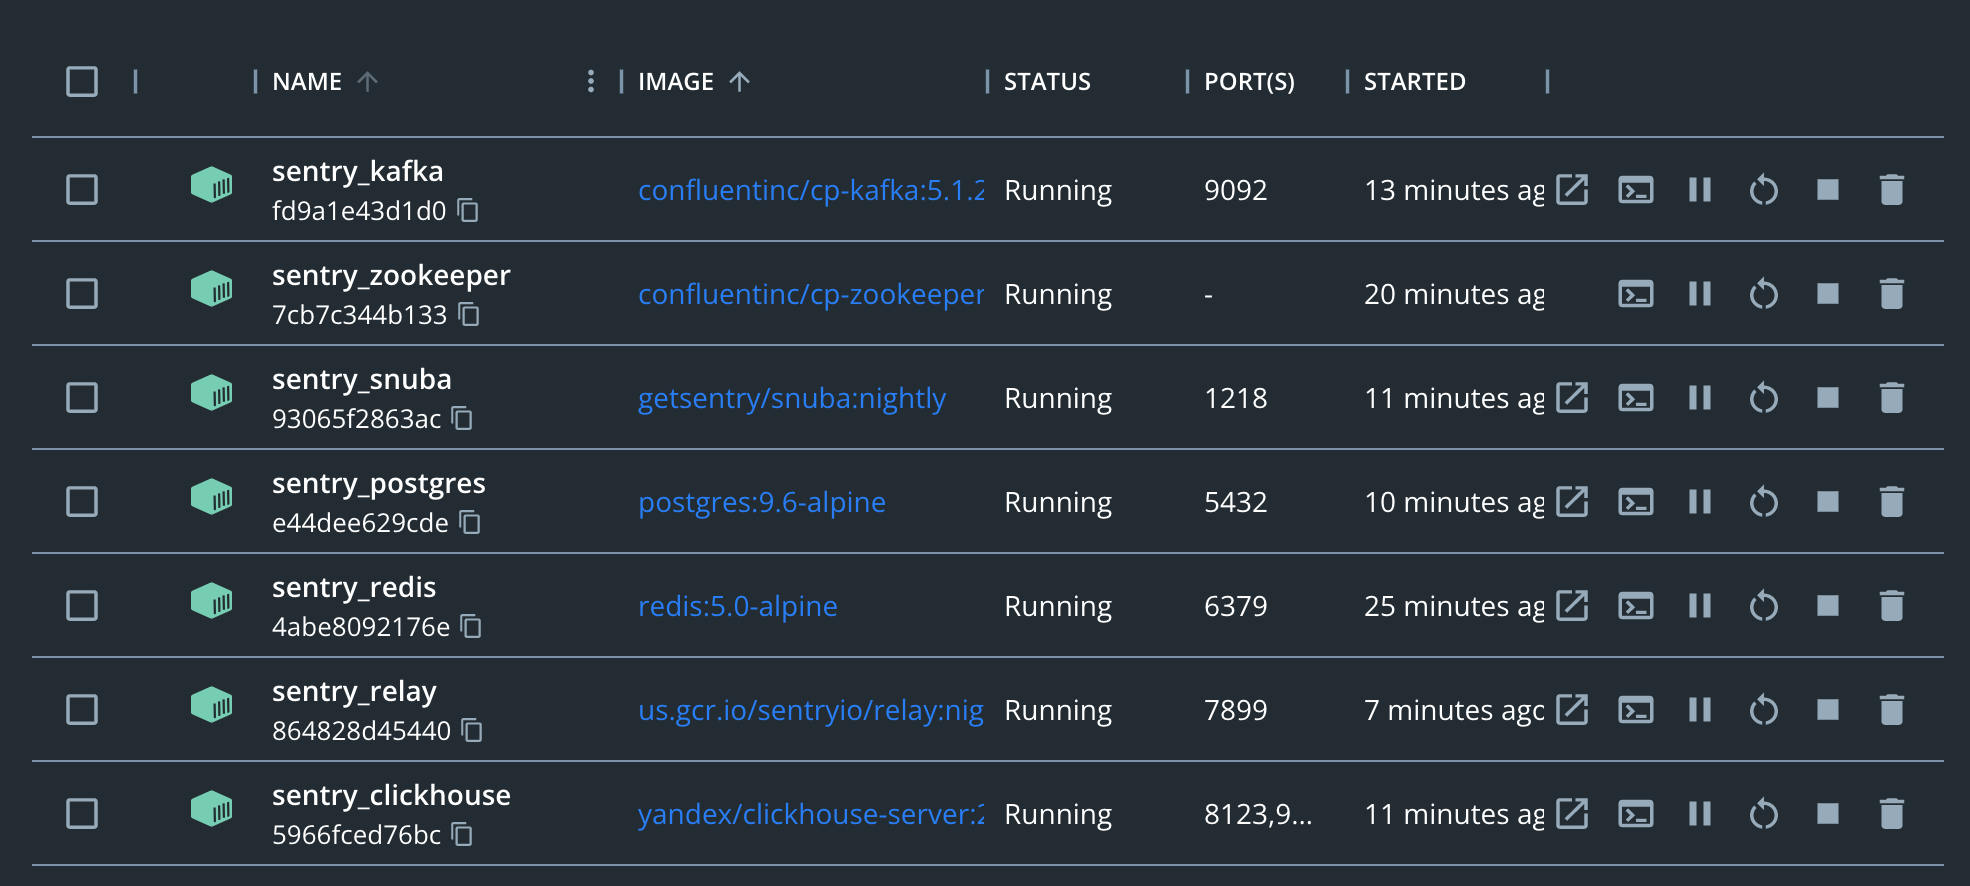Open the confluentinc/cp-kafka image link
This screenshot has width=1970, height=886.
pyautogui.click(x=811, y=190)
